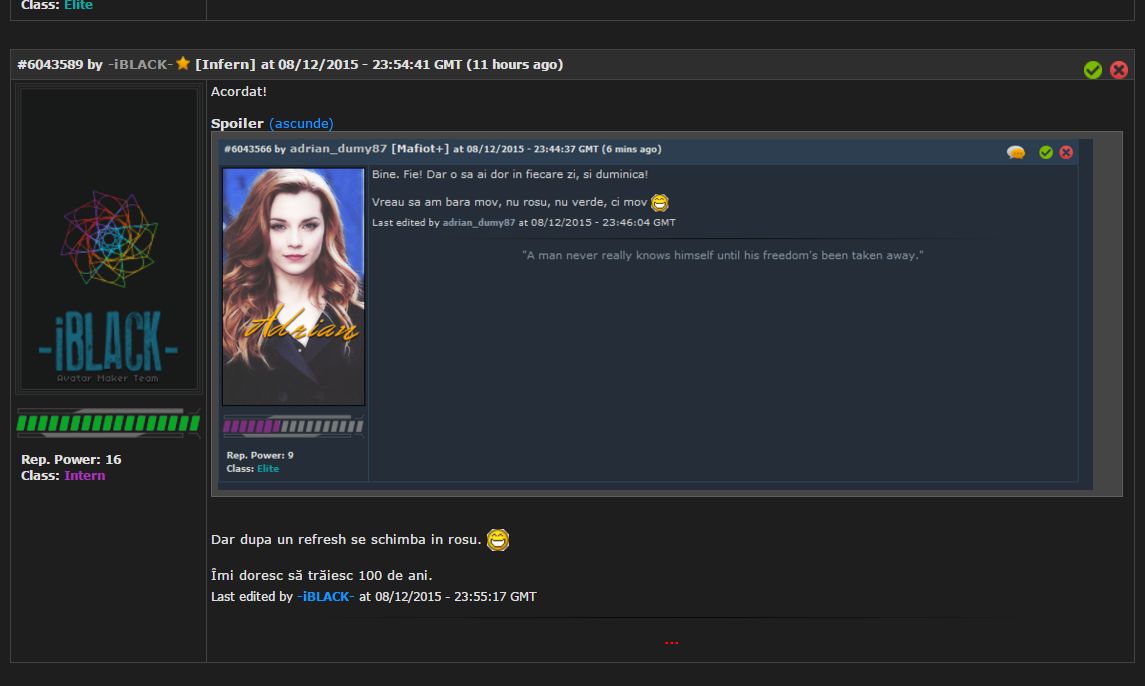Click '[Mafiot+]' tag in quoted header
The image size is (1145, 686).
pos(420,149)
